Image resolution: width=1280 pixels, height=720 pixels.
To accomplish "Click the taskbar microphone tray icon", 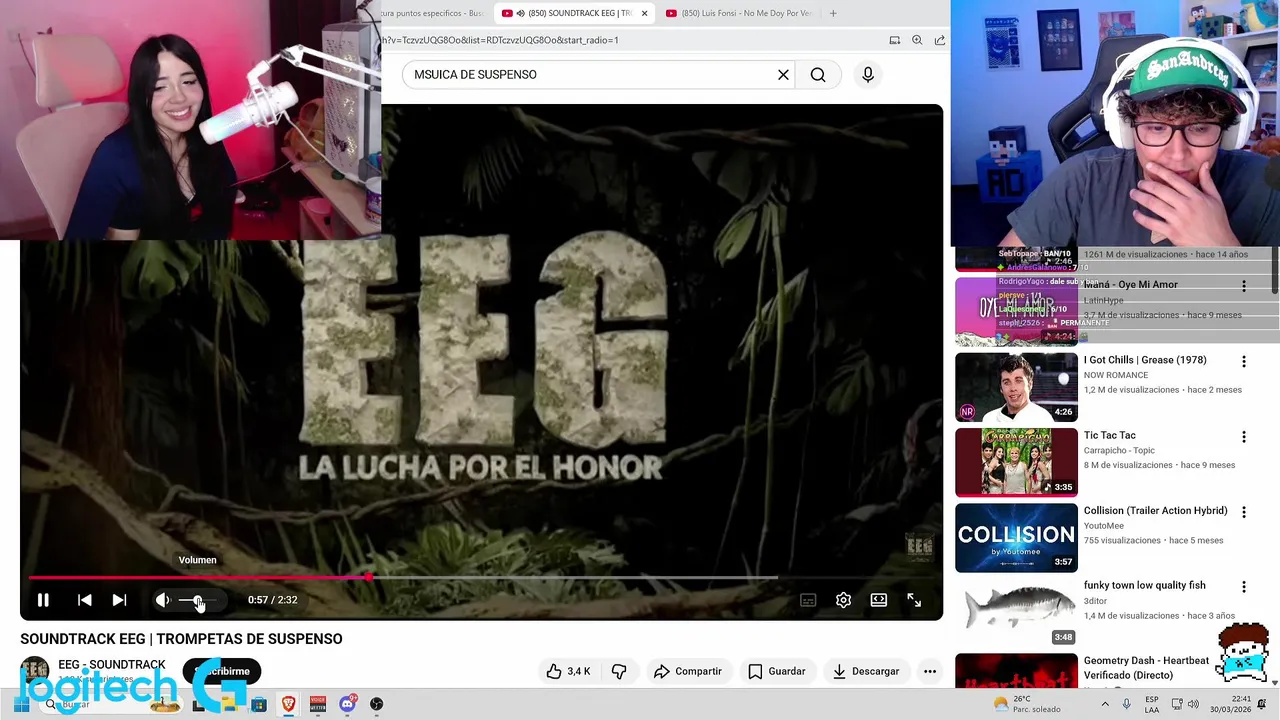I will point(1126,704).
